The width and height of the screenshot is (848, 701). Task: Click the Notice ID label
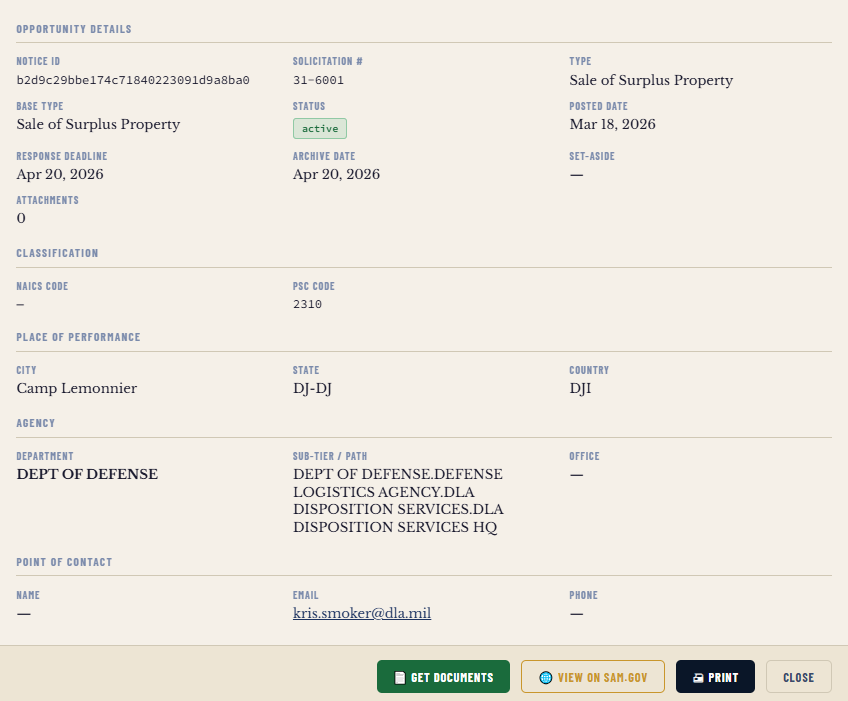pos(38,61)
